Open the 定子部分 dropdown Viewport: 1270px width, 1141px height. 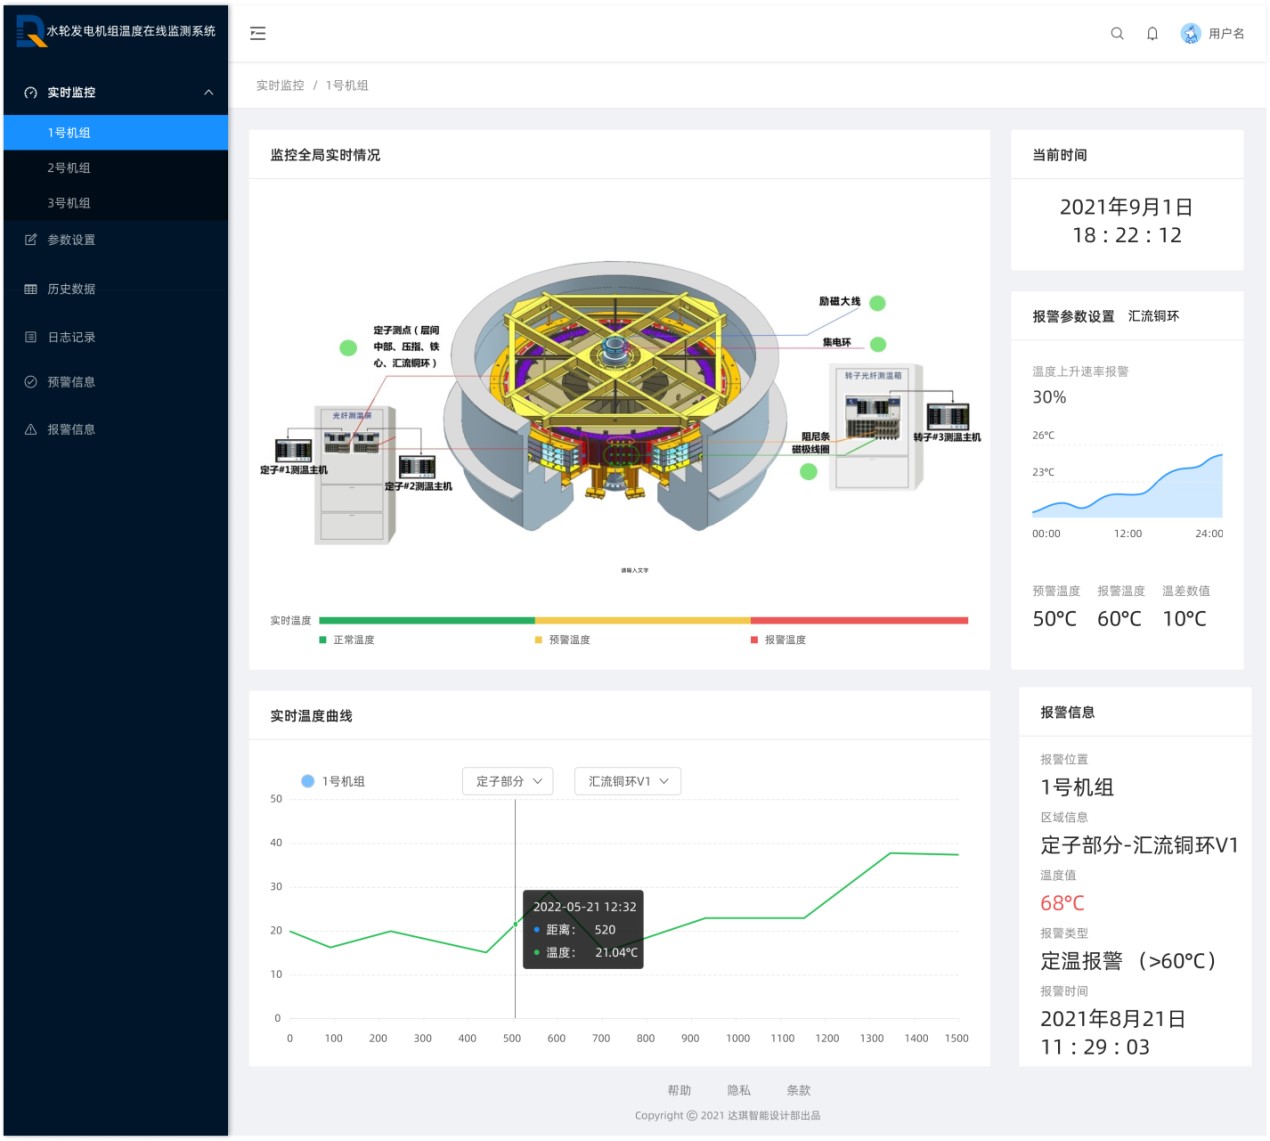(x=508, y=781)
